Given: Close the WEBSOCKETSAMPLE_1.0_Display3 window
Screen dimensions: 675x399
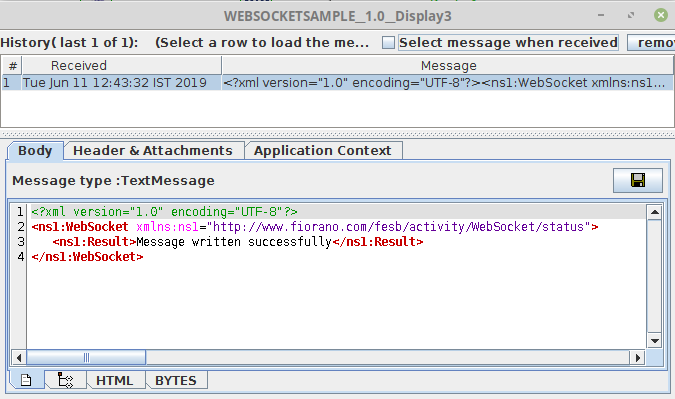Looking at the screenshot, I should pyautogui.click(x=660, y=15).
